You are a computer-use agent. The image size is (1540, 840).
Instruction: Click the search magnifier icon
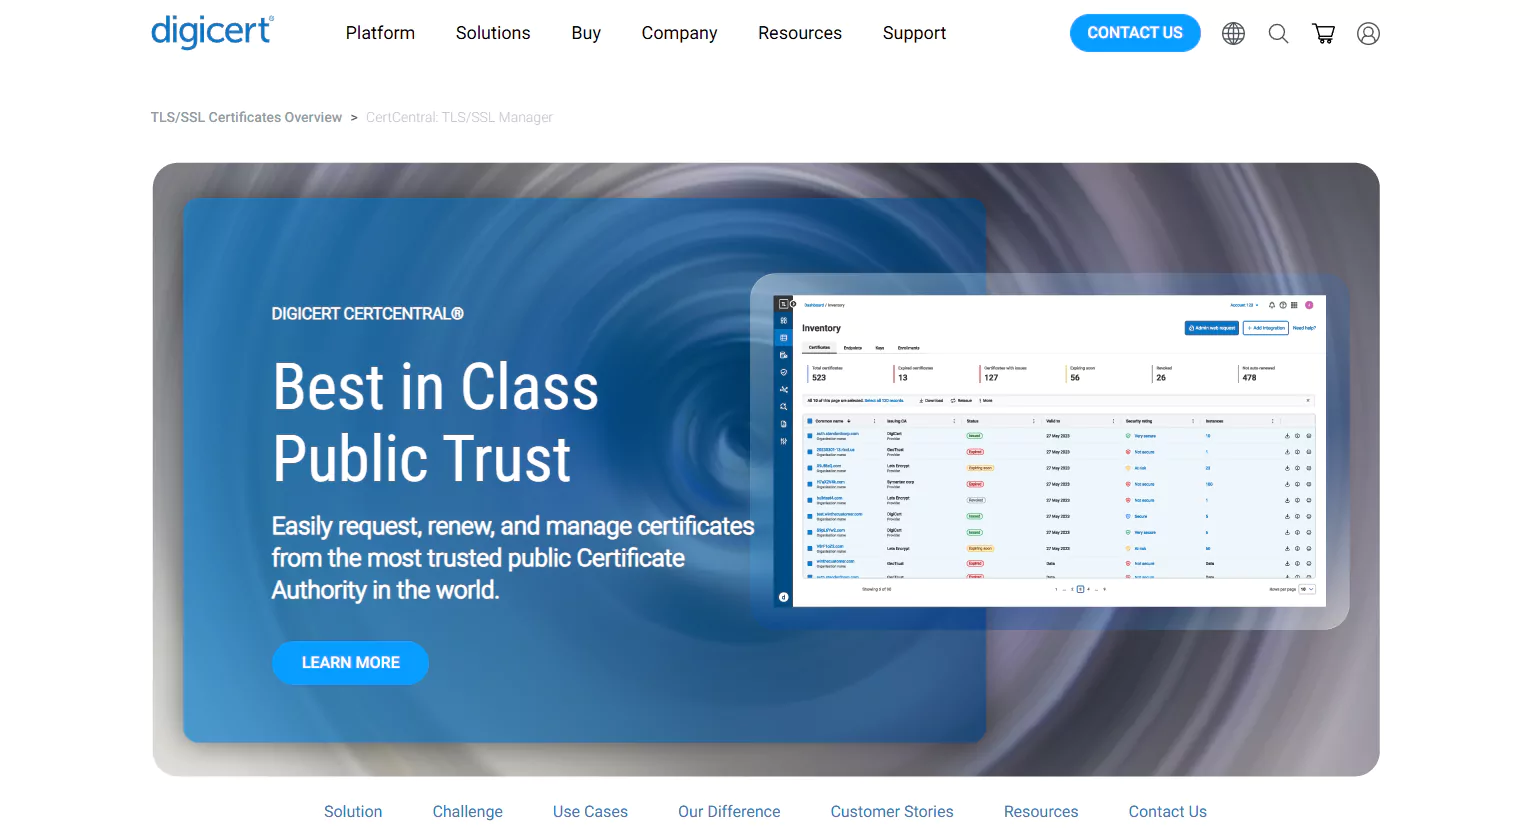1278,34
